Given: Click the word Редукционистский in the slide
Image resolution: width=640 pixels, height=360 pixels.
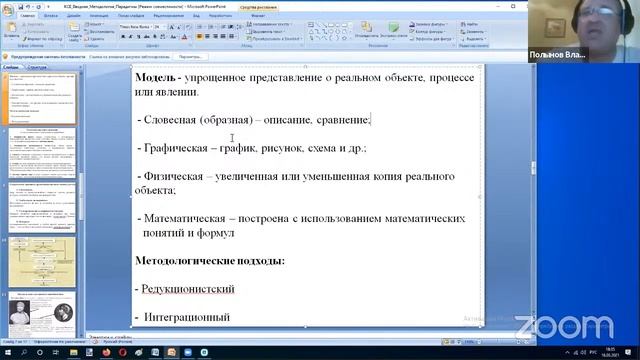Looking at the screenshot, I should (x=188, y=289).
